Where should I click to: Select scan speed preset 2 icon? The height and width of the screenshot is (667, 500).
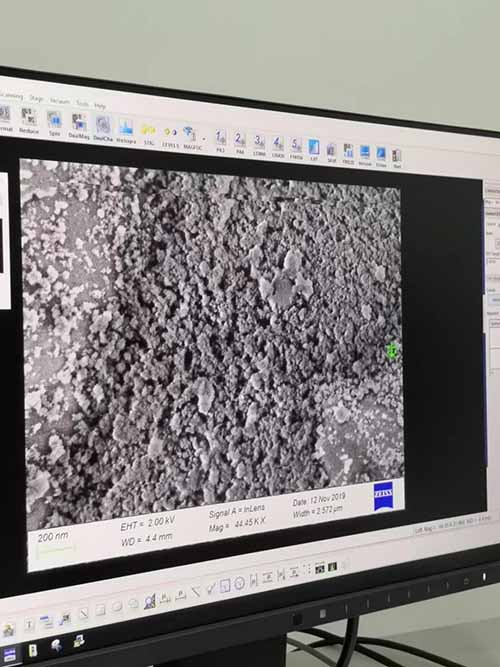pyautogui.click(x=240, y=139)
